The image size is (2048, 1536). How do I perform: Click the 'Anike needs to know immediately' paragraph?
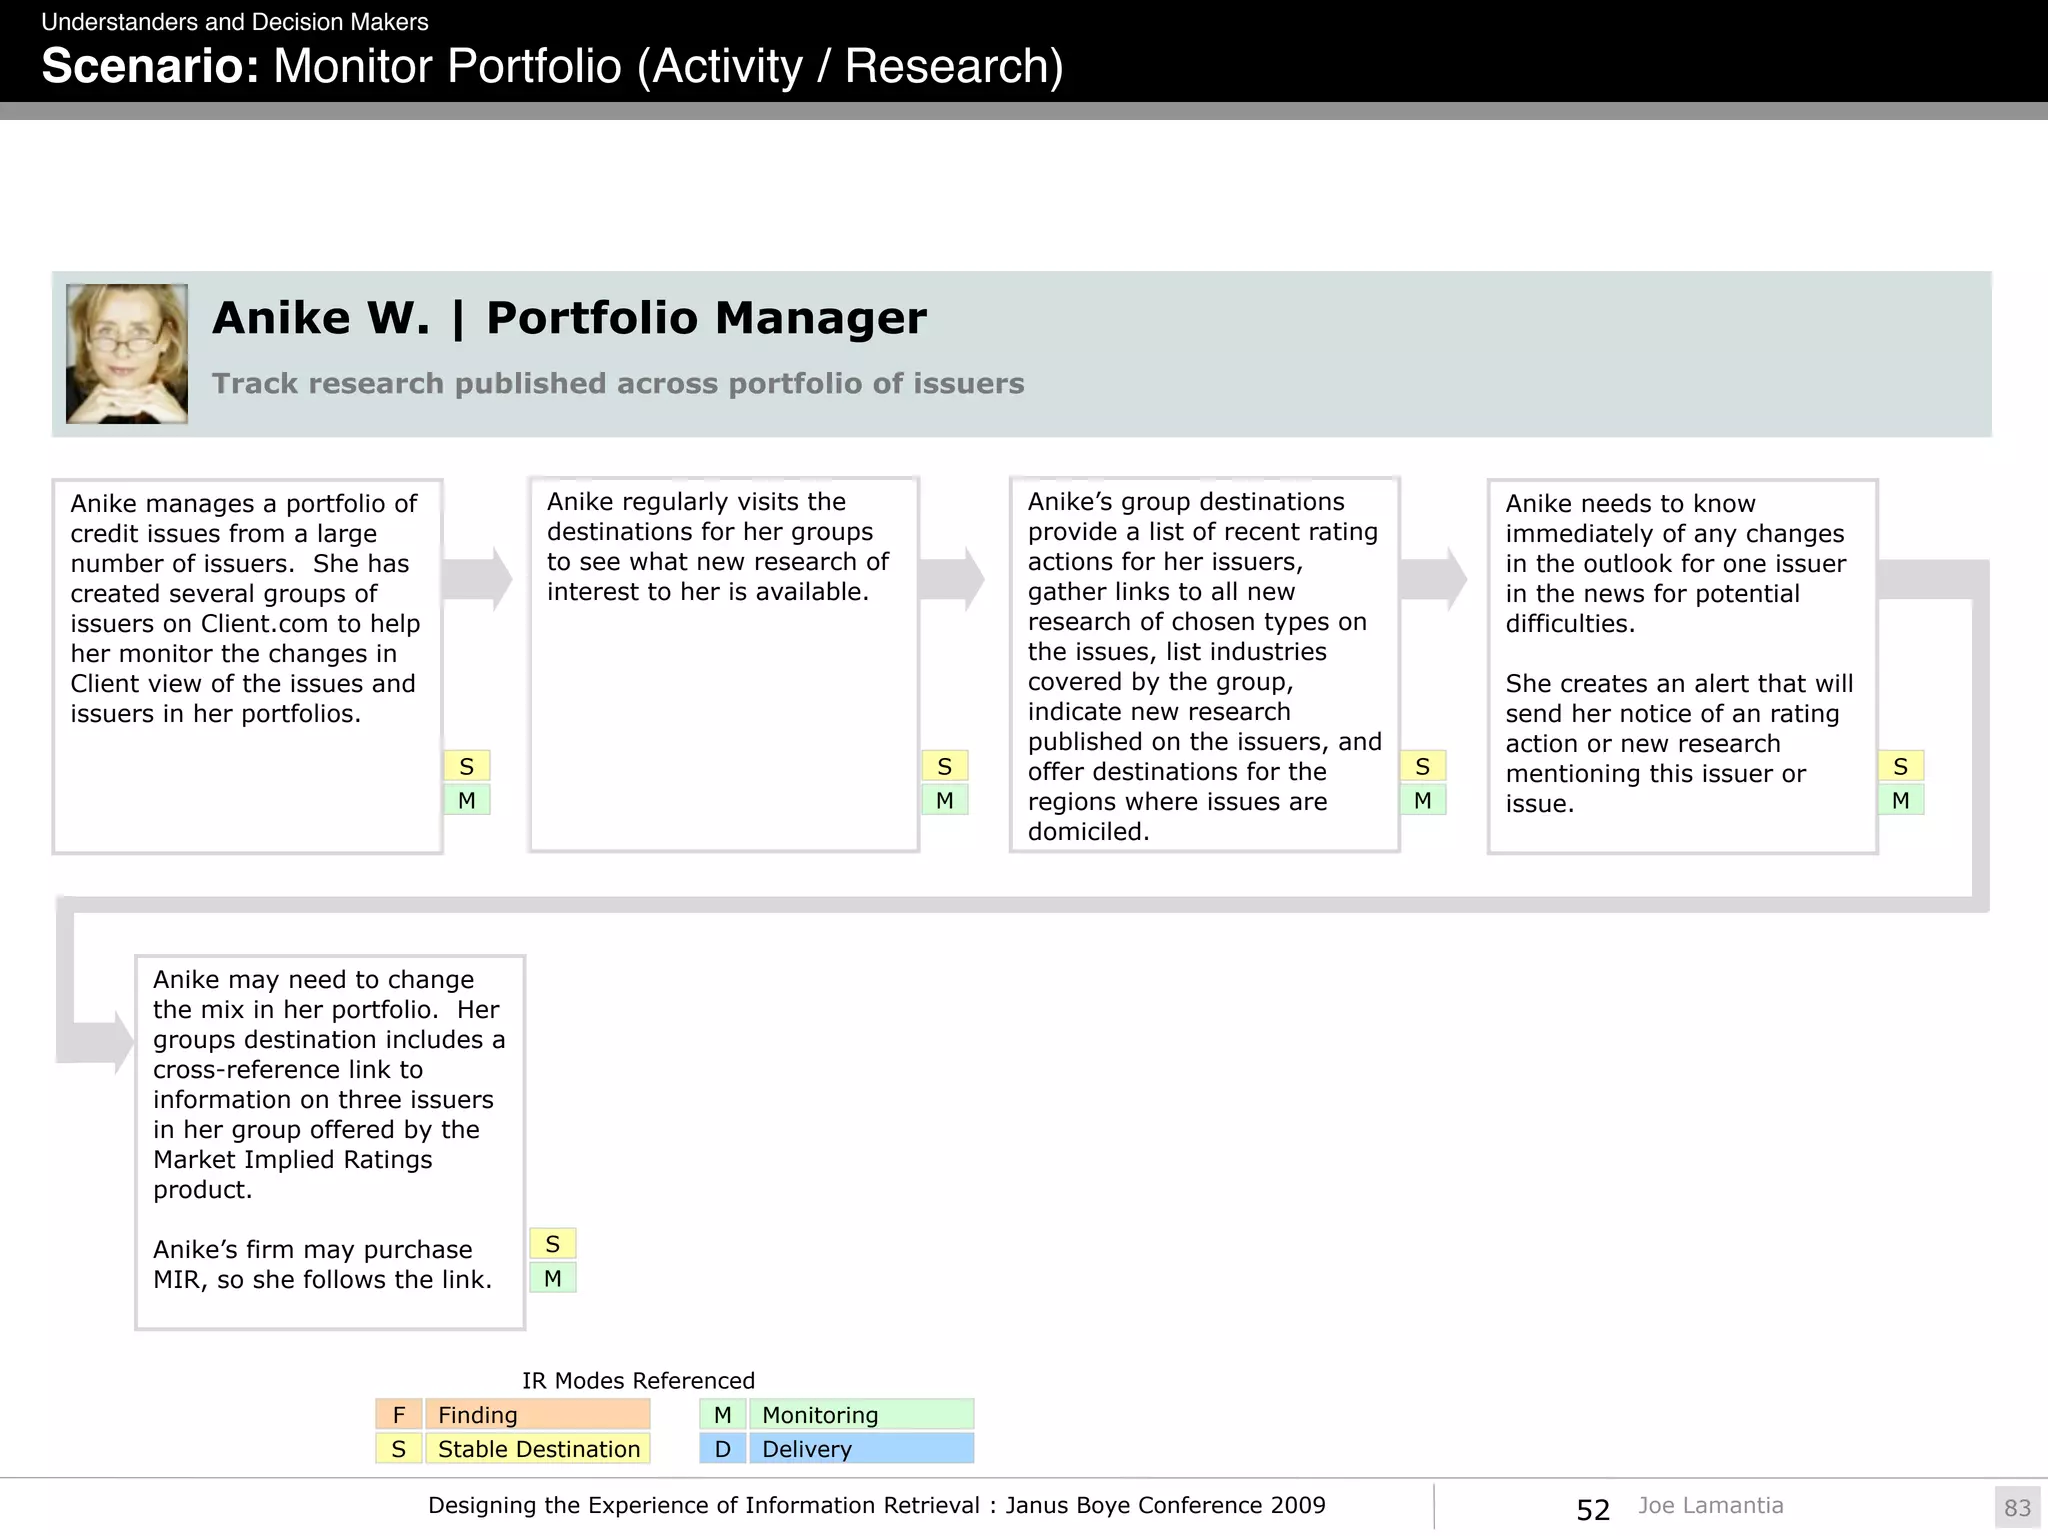pyautogui.click(x=1675, y=563)
